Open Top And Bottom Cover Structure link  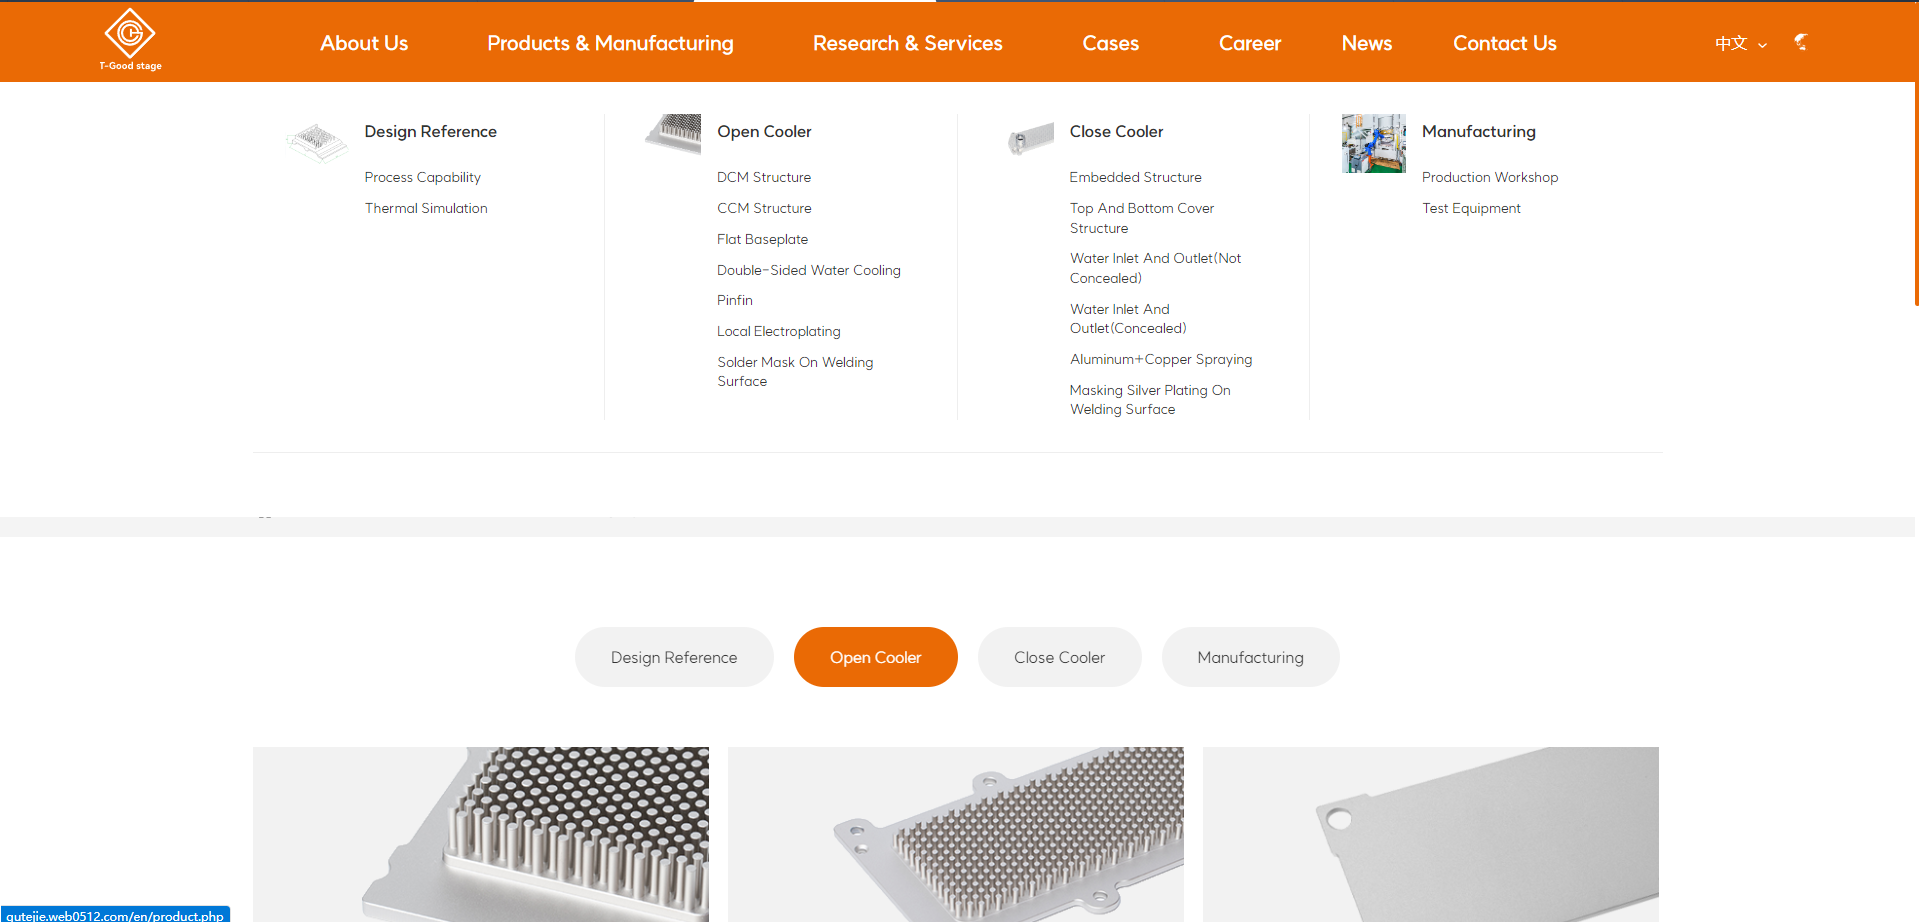click(x=1141, y=218)
